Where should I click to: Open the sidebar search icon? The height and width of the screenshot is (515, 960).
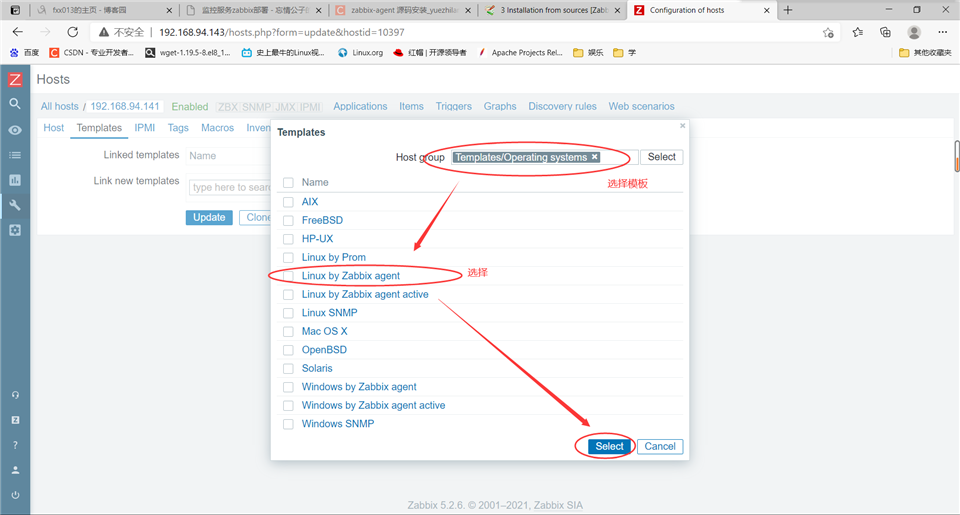15,104
